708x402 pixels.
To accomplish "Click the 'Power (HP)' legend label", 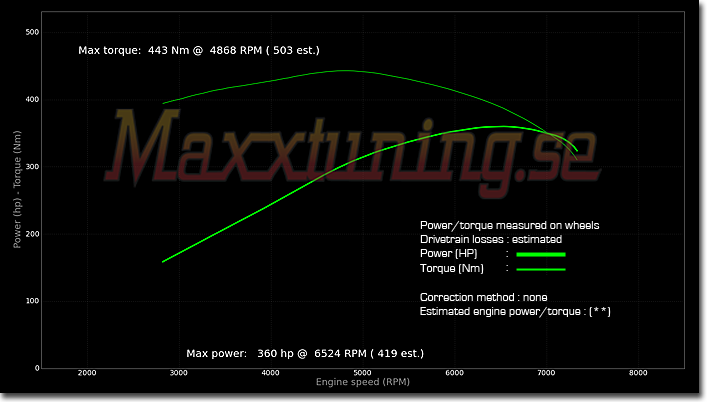I will coord(448,253).
